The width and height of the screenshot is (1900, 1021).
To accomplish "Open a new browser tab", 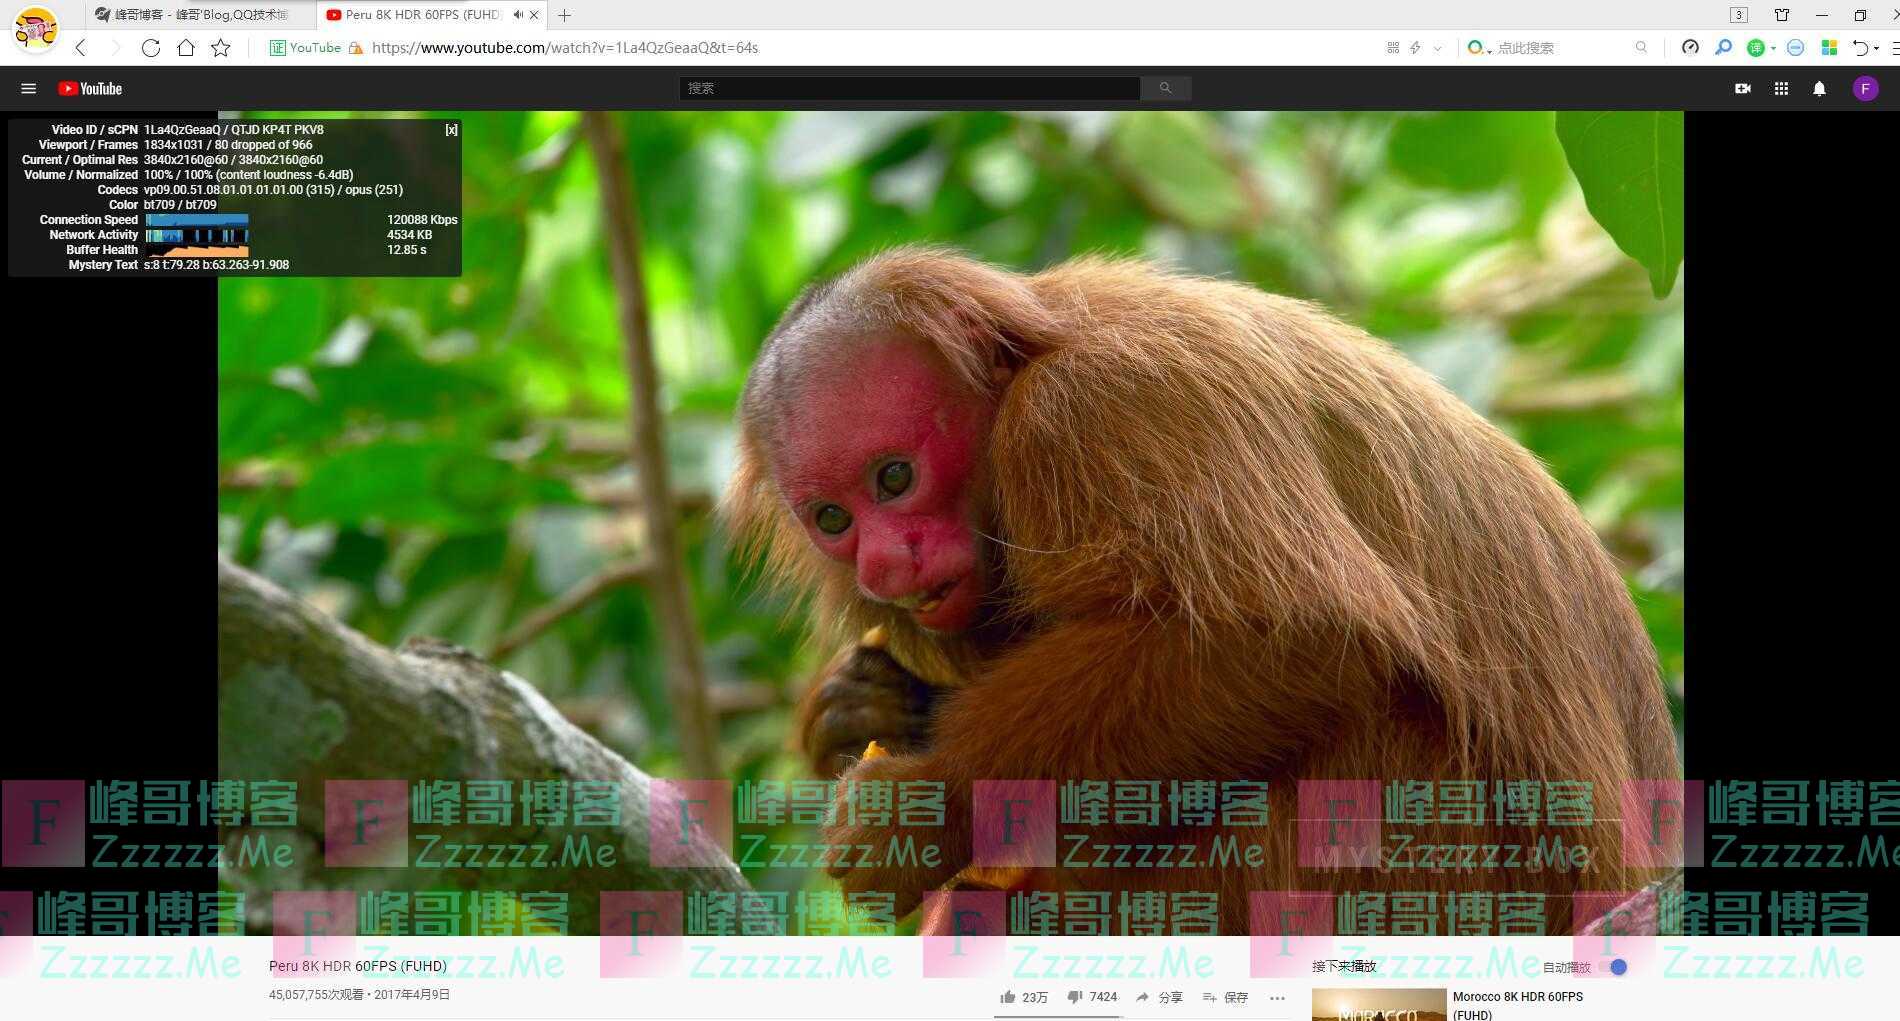I will coord(565,15).
